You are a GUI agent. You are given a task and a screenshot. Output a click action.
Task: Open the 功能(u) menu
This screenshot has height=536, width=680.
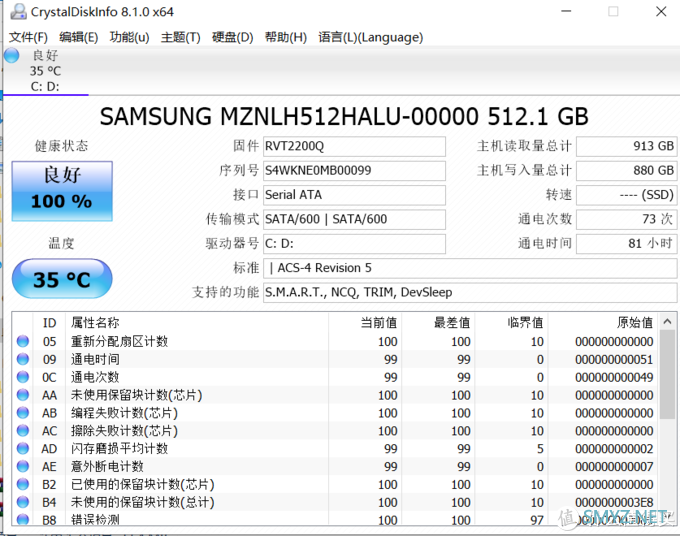pyautogui.click(x=130, y=37)
